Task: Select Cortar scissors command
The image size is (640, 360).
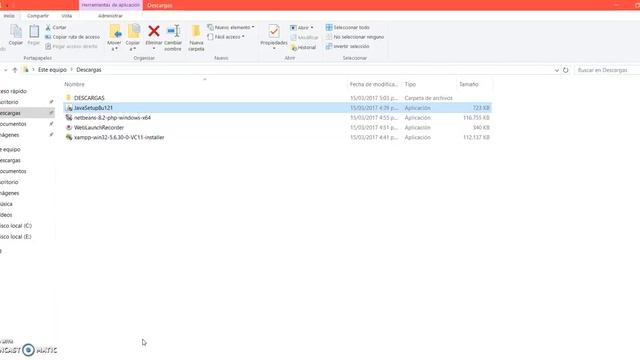Action: (x=56, y=27)
